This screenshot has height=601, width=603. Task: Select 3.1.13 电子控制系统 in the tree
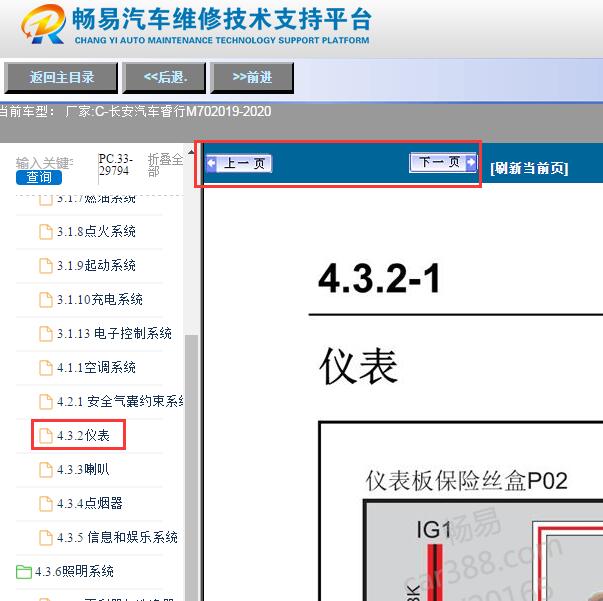pyautogui.click(x=114, y=333)
